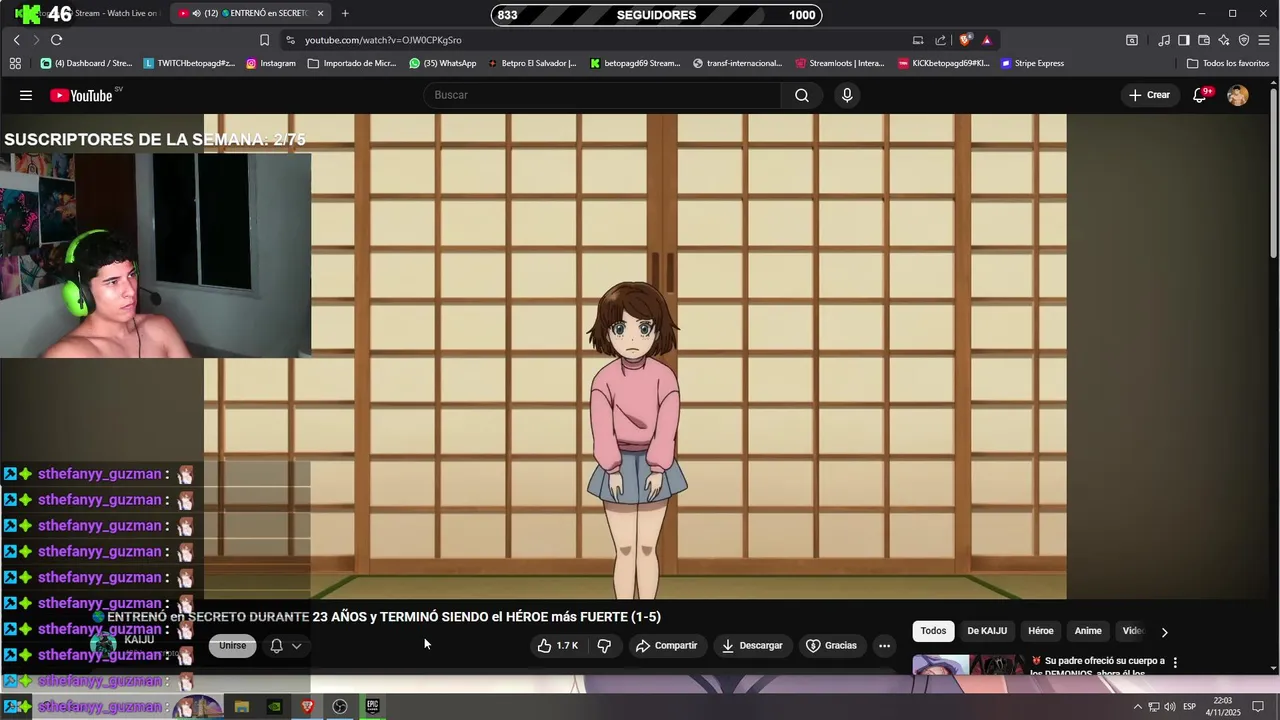
Task: Click the Gracias thanks button
Action: (831, 646)
